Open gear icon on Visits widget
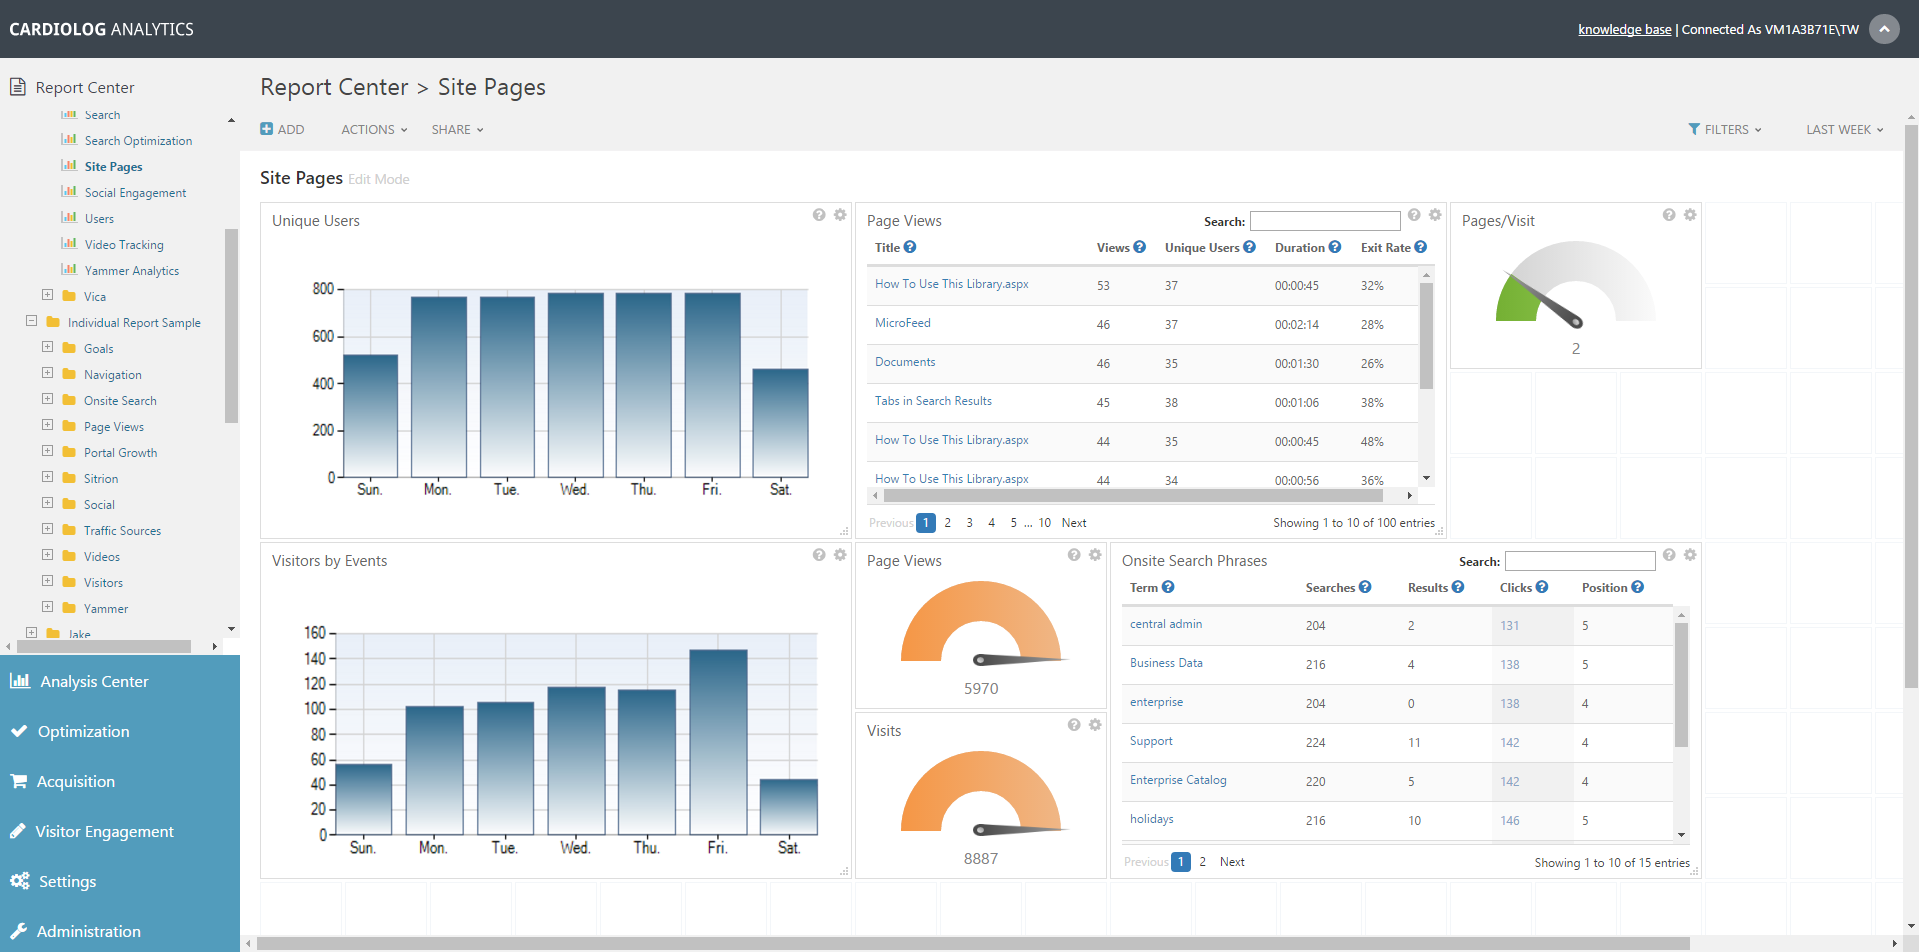Image resolution: width=1919 pixels, height=952 pixels. pyautogui.click(x=1095, y=725)
